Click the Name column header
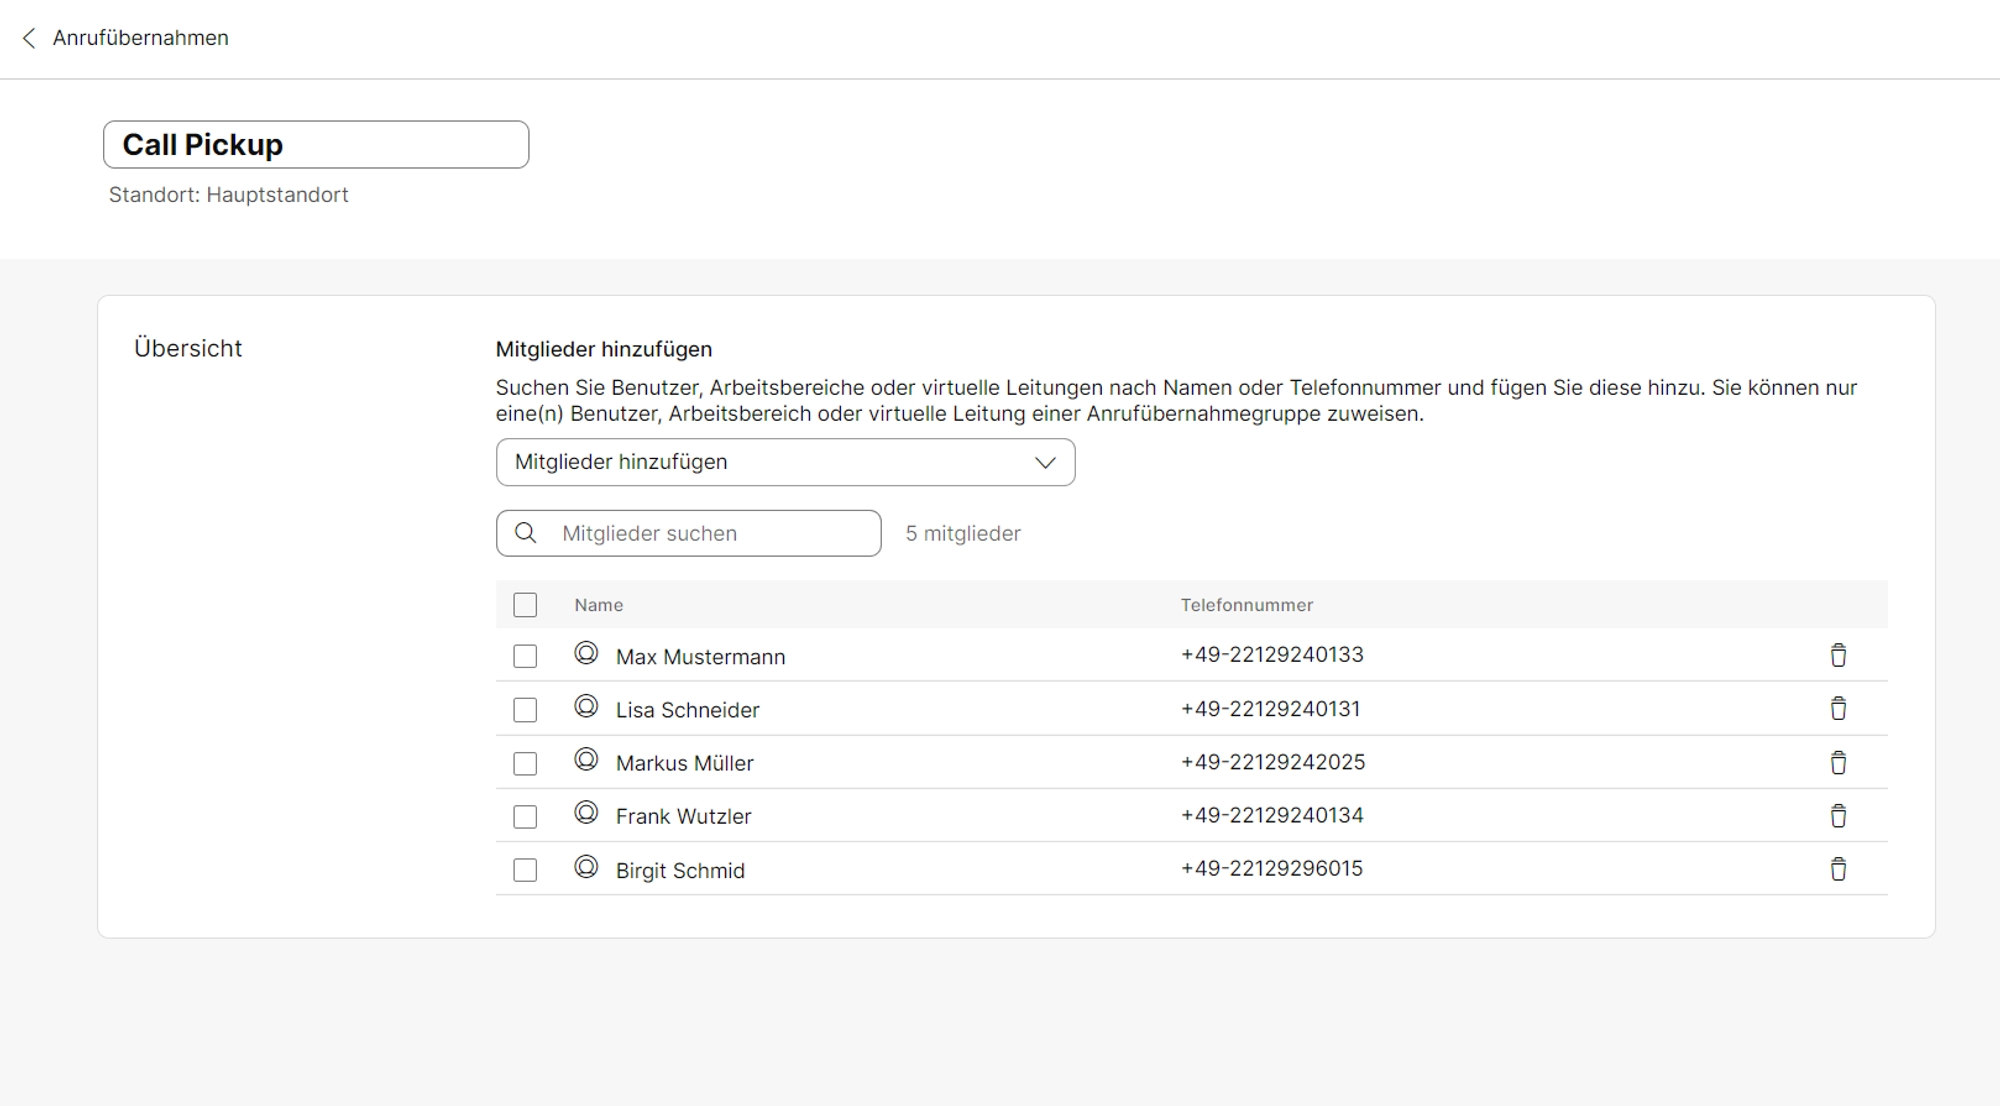Screen dimensions: 2000x1106 598,605
